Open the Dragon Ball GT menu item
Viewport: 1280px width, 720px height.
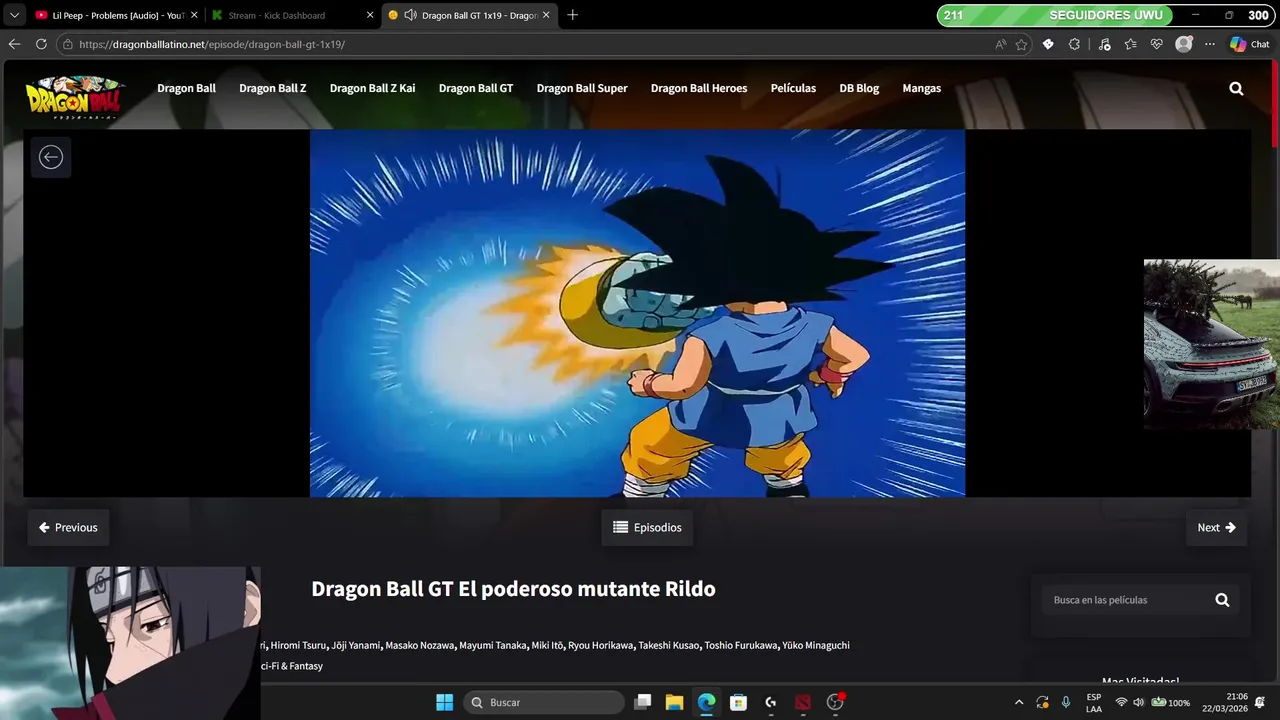[x=476, y=88]
